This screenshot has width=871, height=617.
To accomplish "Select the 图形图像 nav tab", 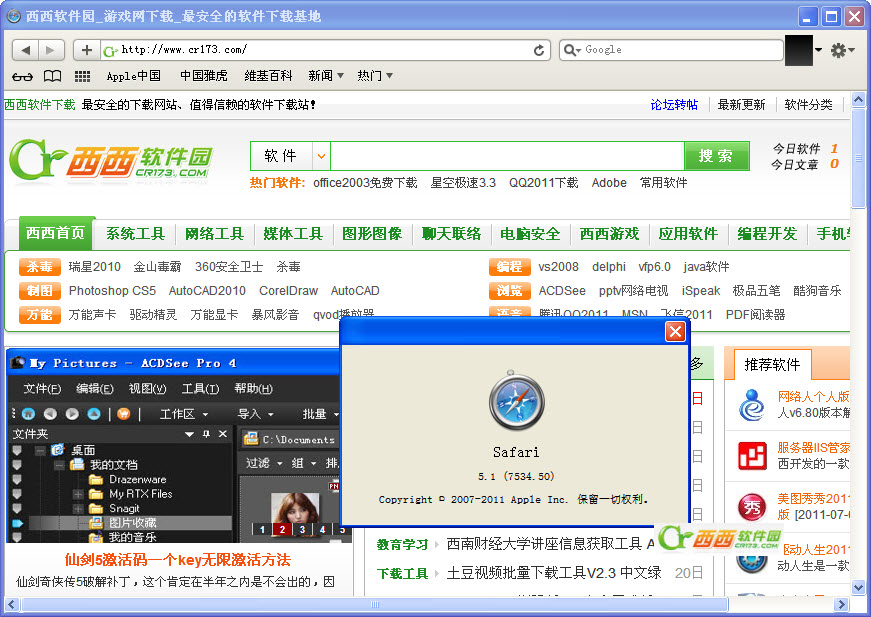I will point(372,234).
